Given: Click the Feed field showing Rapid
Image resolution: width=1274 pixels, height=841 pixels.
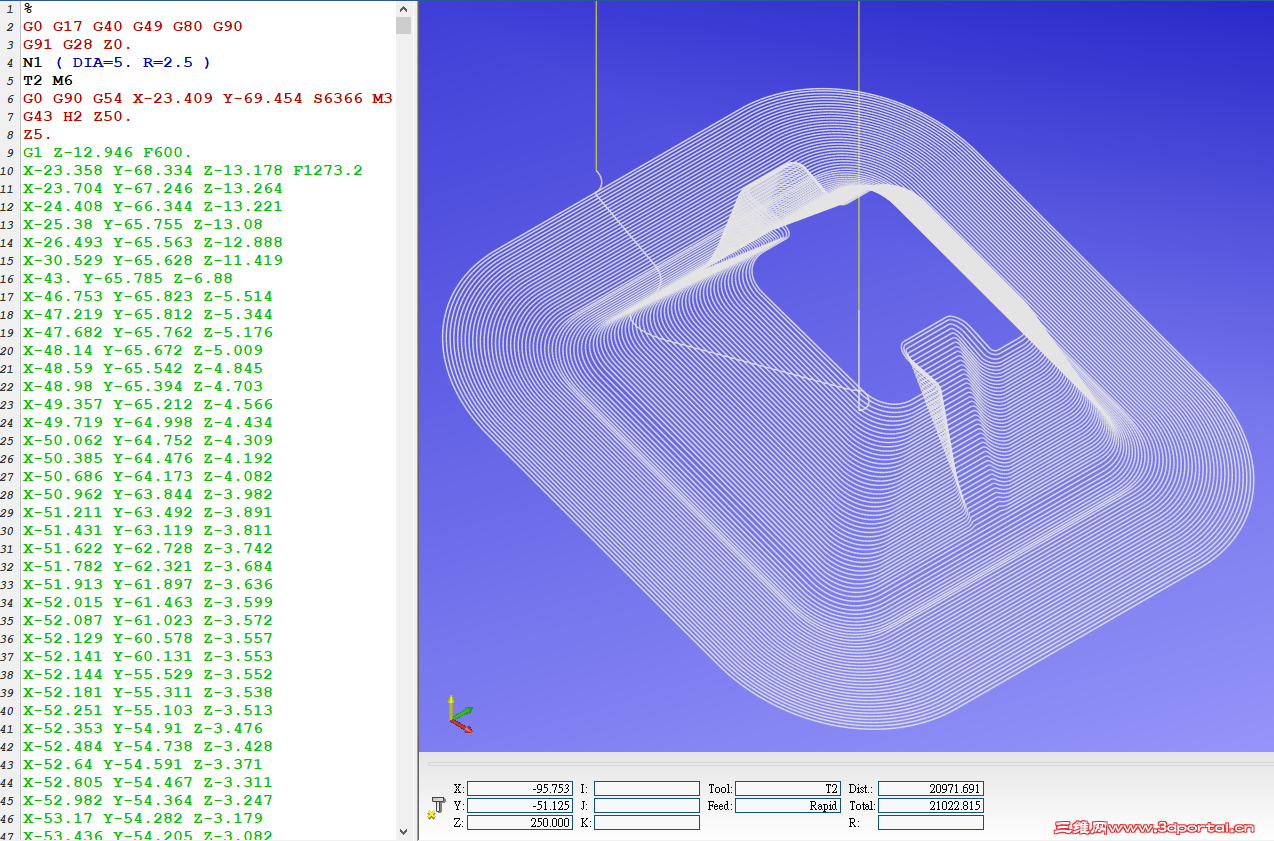Looking at the screenshot, I should [x=788, y=805].
